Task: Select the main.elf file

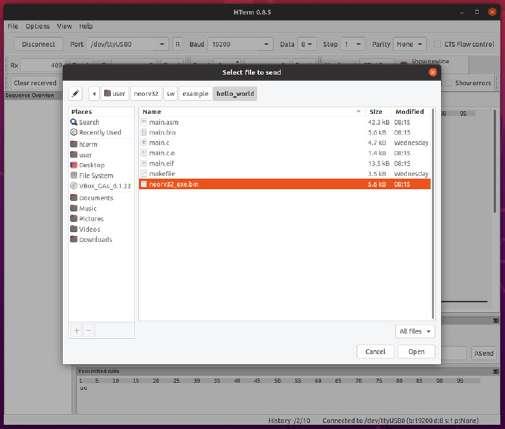Action: 285,163
